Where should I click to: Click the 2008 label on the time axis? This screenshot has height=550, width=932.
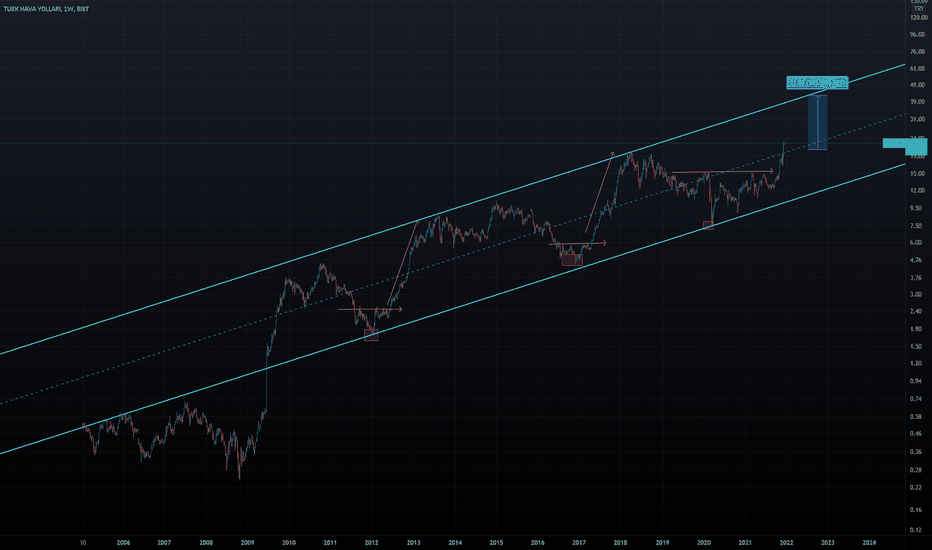tap(206, 542)
